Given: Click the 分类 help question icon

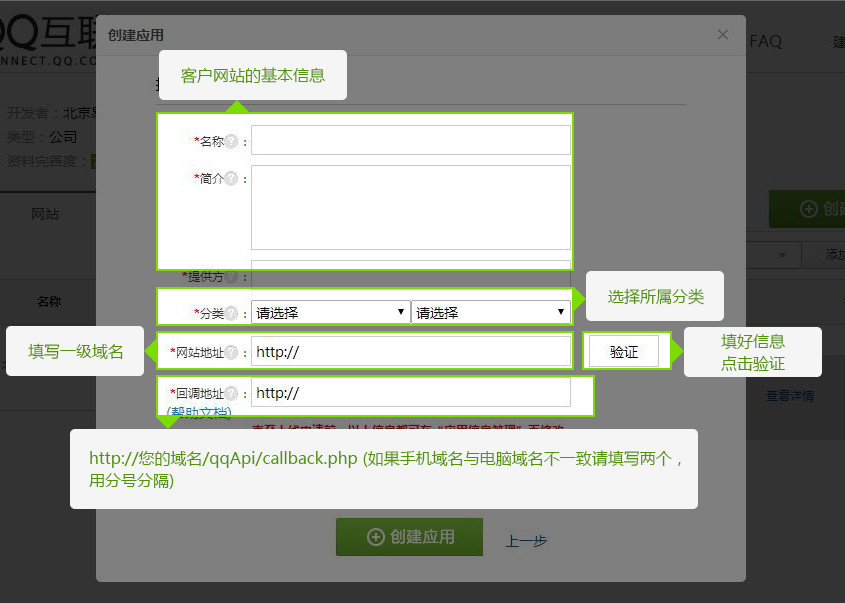Looking at the screenshot, I should coord(231,313).
